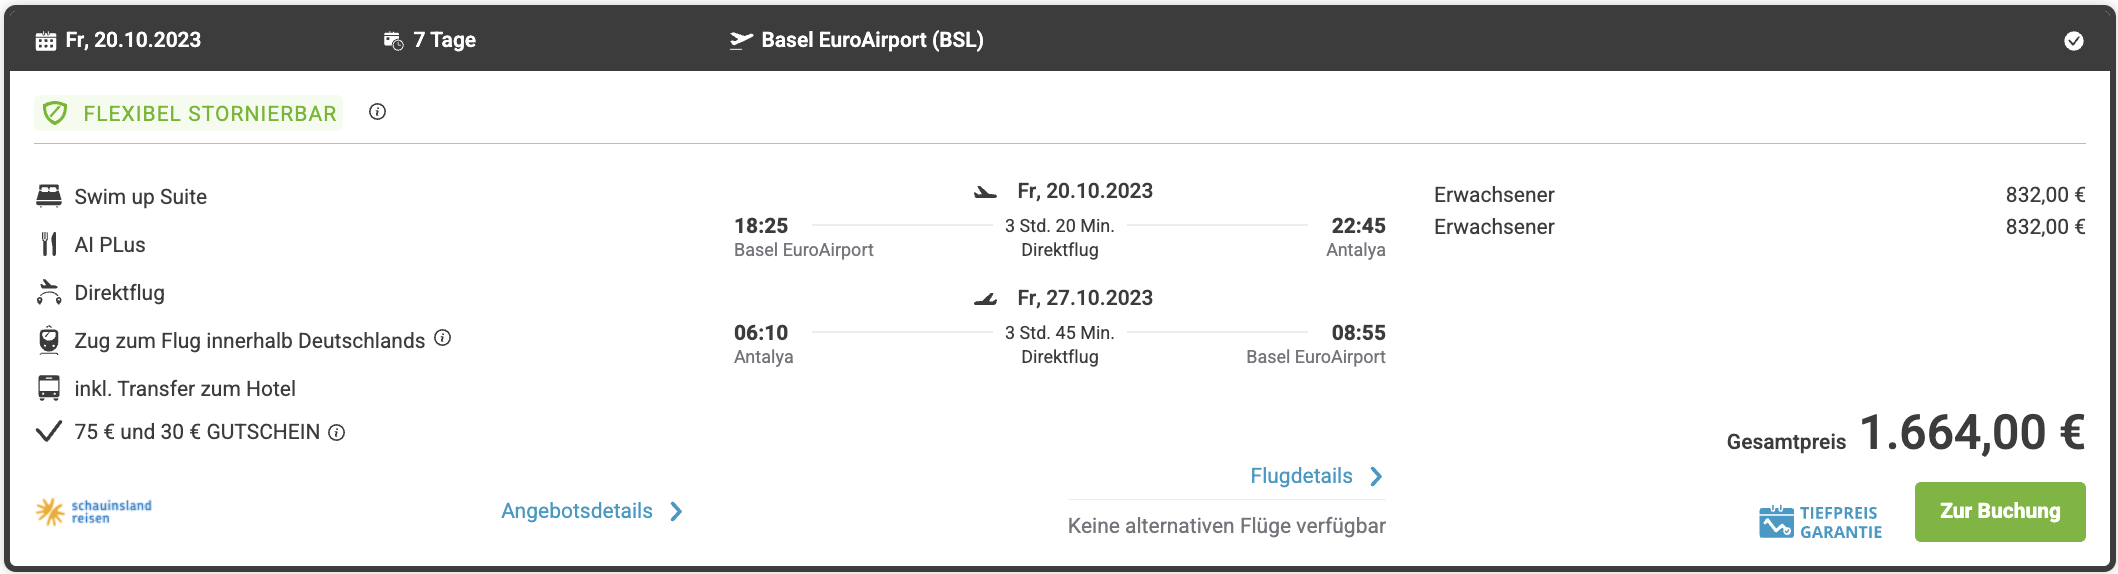The image size is (2118, 574).
Task: Open the Angebotsdetails link
Action: tap(577, 511)
